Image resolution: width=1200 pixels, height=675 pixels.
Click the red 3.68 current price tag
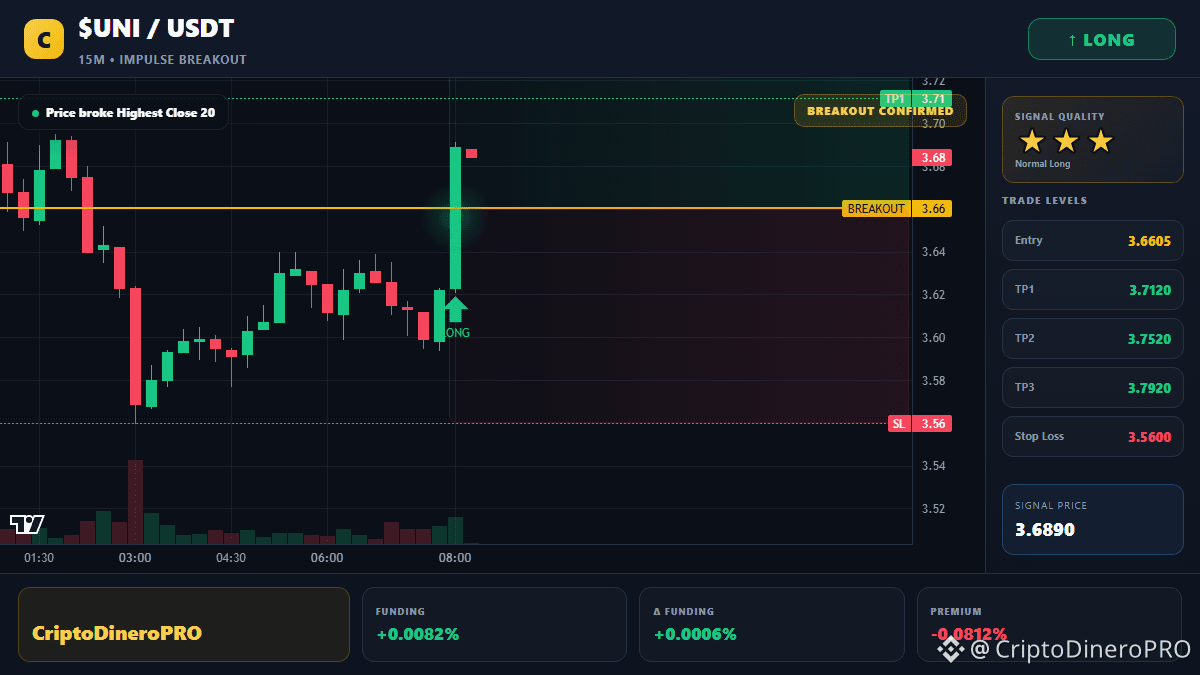pyautogui.click(x=931, y=158)
